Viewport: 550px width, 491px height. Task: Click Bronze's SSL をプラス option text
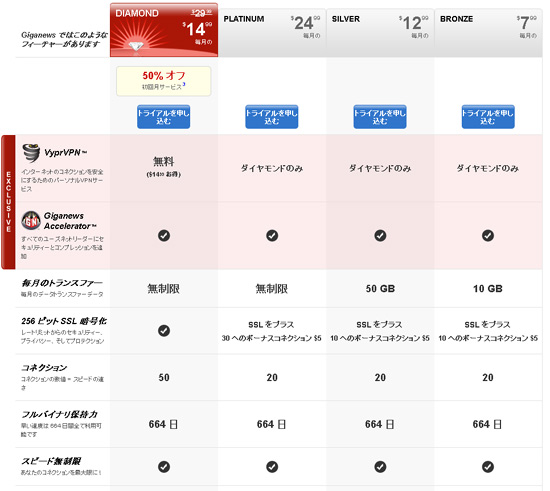[x=488, y=325]
